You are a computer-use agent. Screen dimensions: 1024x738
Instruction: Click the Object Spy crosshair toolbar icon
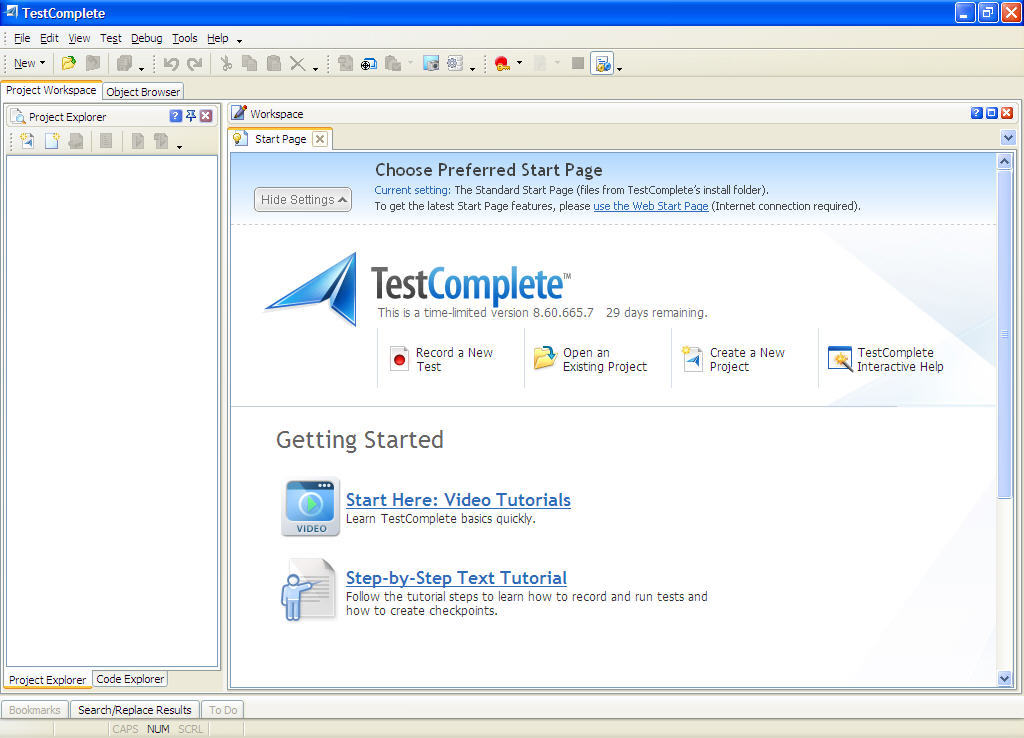(x=369, y=63)
